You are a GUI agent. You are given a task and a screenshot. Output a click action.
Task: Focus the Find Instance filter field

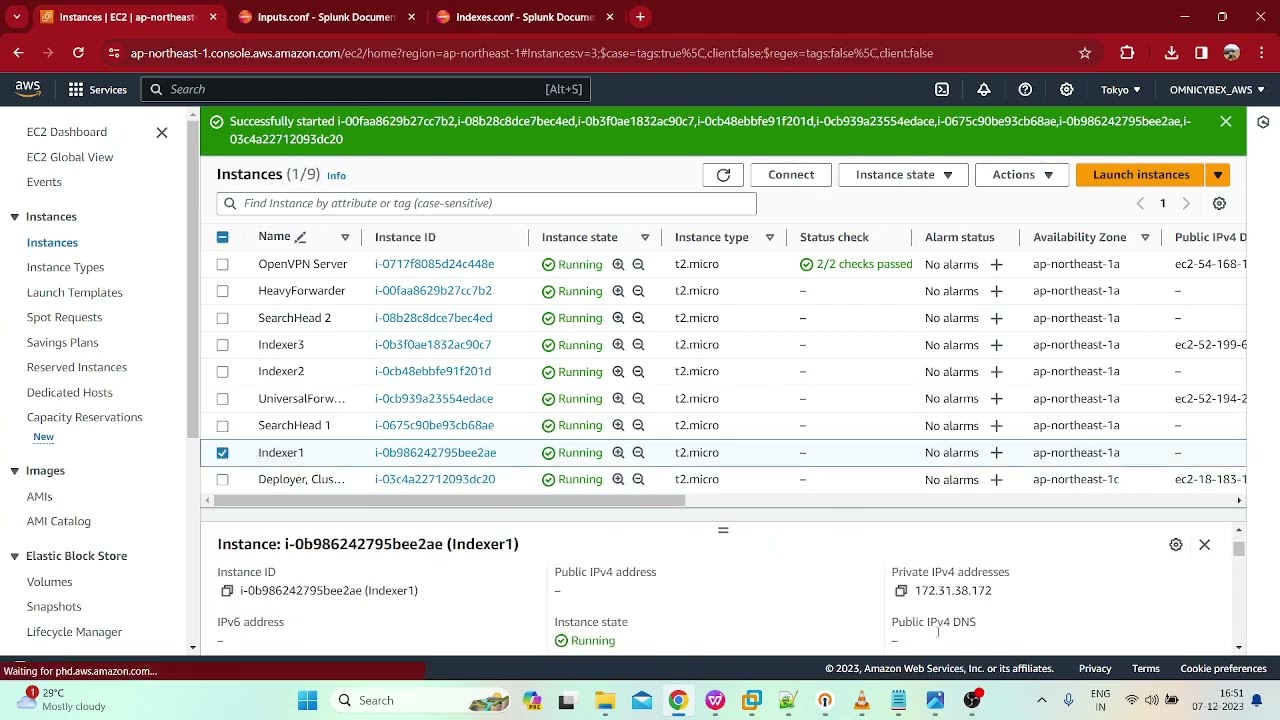pos(486,203)
